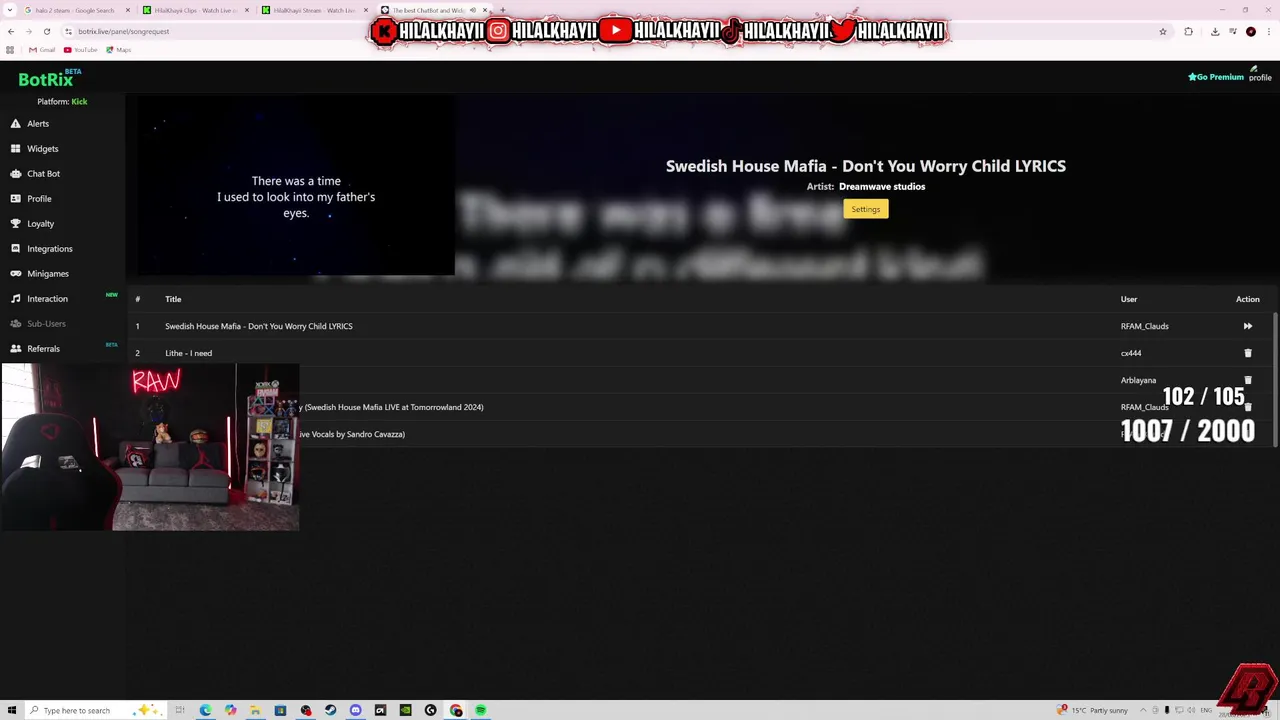Bookmark this page with the star
Viewport: 1280px width, 720px height.
click(x=1162, y=31)
